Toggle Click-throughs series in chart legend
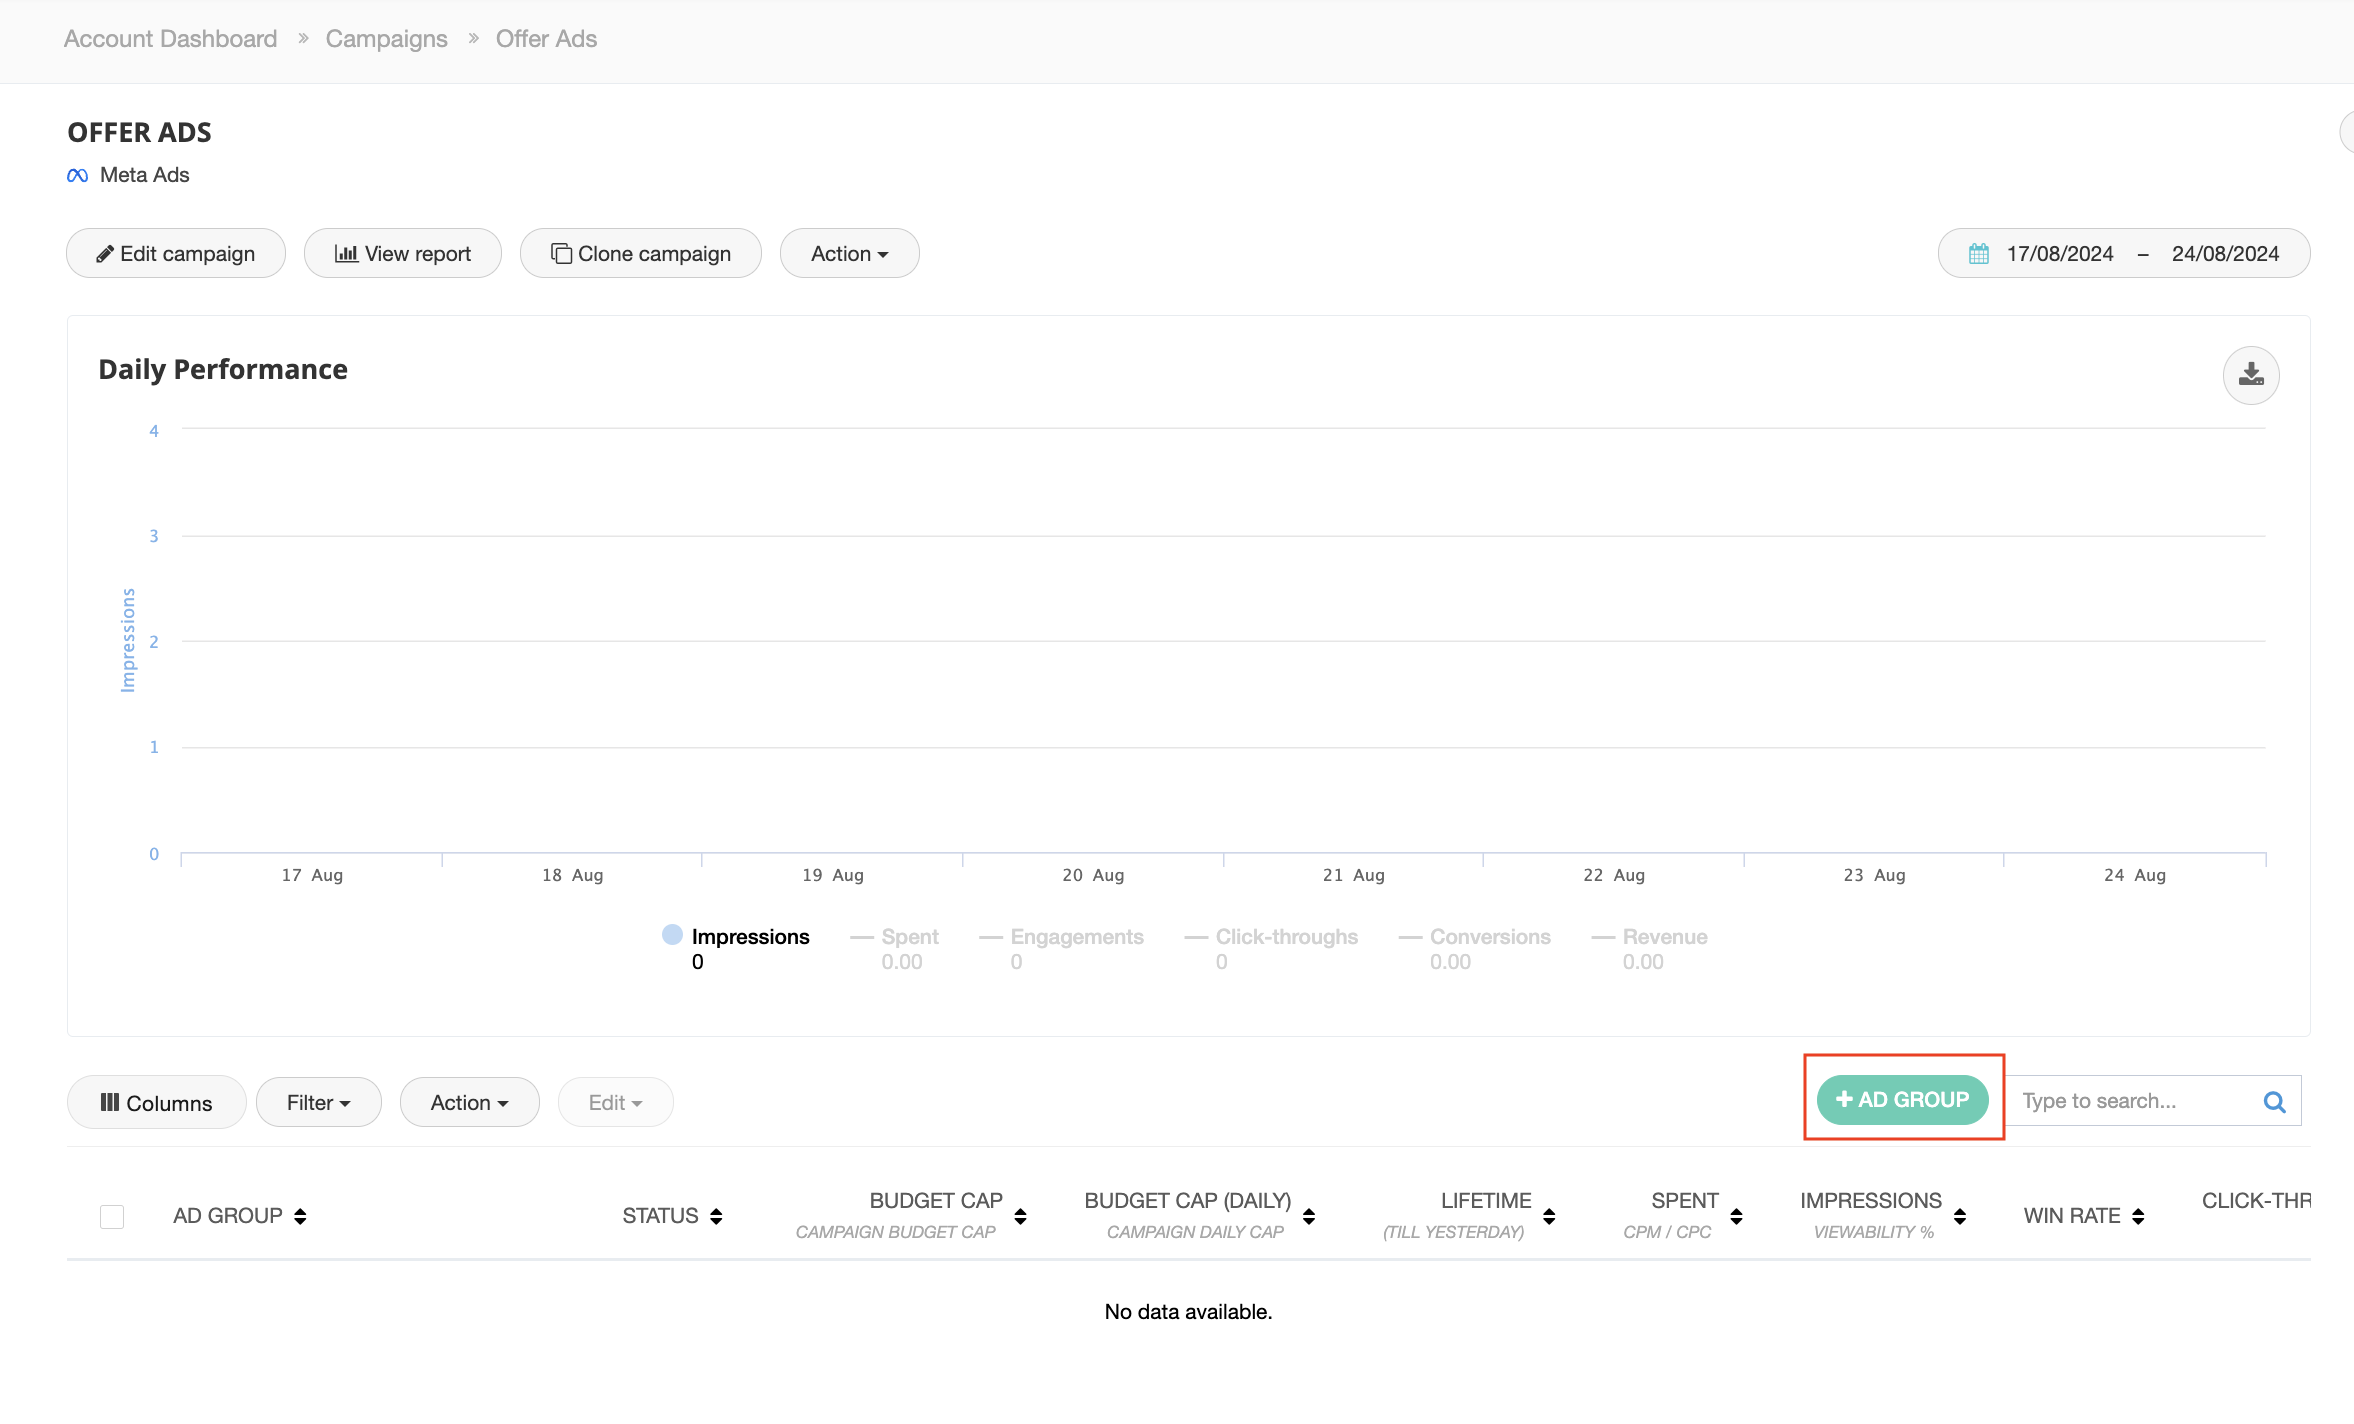 click(1286, 937)
